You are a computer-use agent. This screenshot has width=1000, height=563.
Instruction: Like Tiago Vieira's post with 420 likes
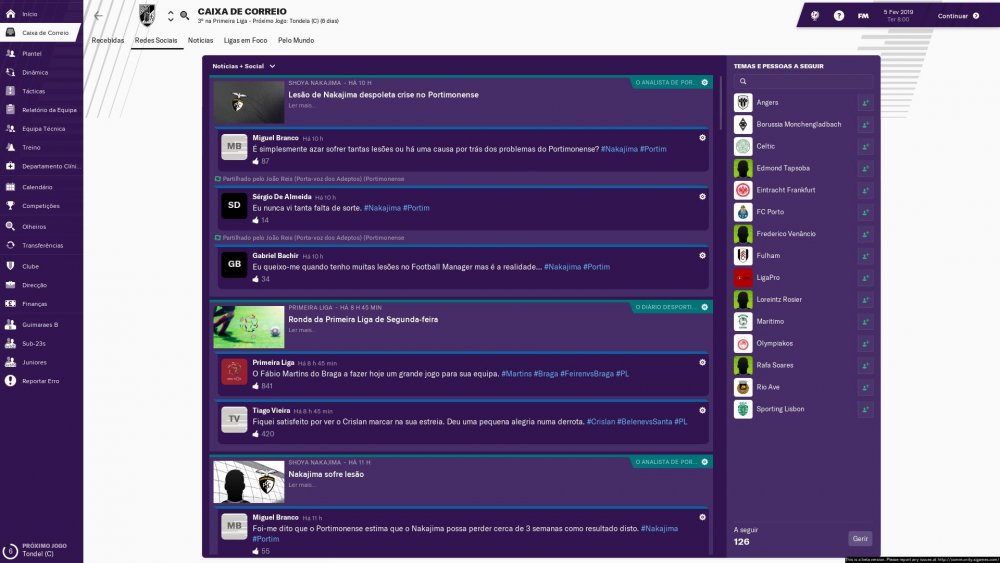tap(256, 434)
